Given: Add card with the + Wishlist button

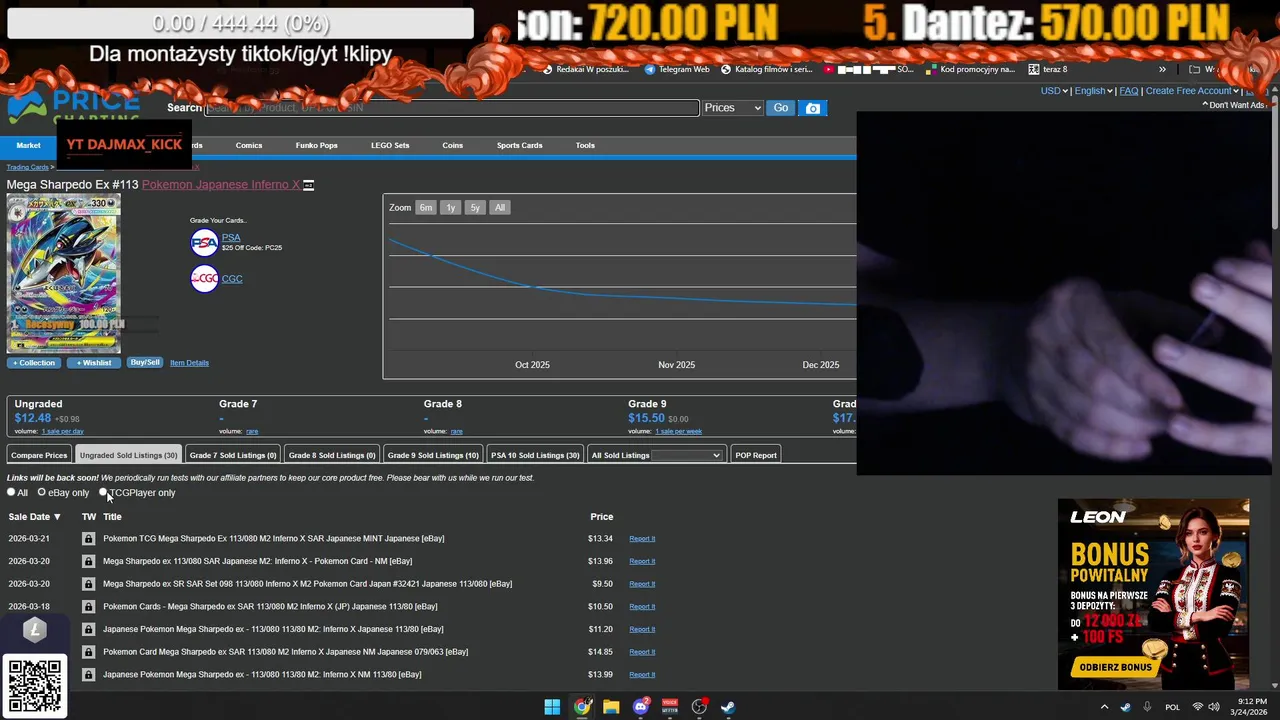Looking at the screenshot, I should click(94, 362).
